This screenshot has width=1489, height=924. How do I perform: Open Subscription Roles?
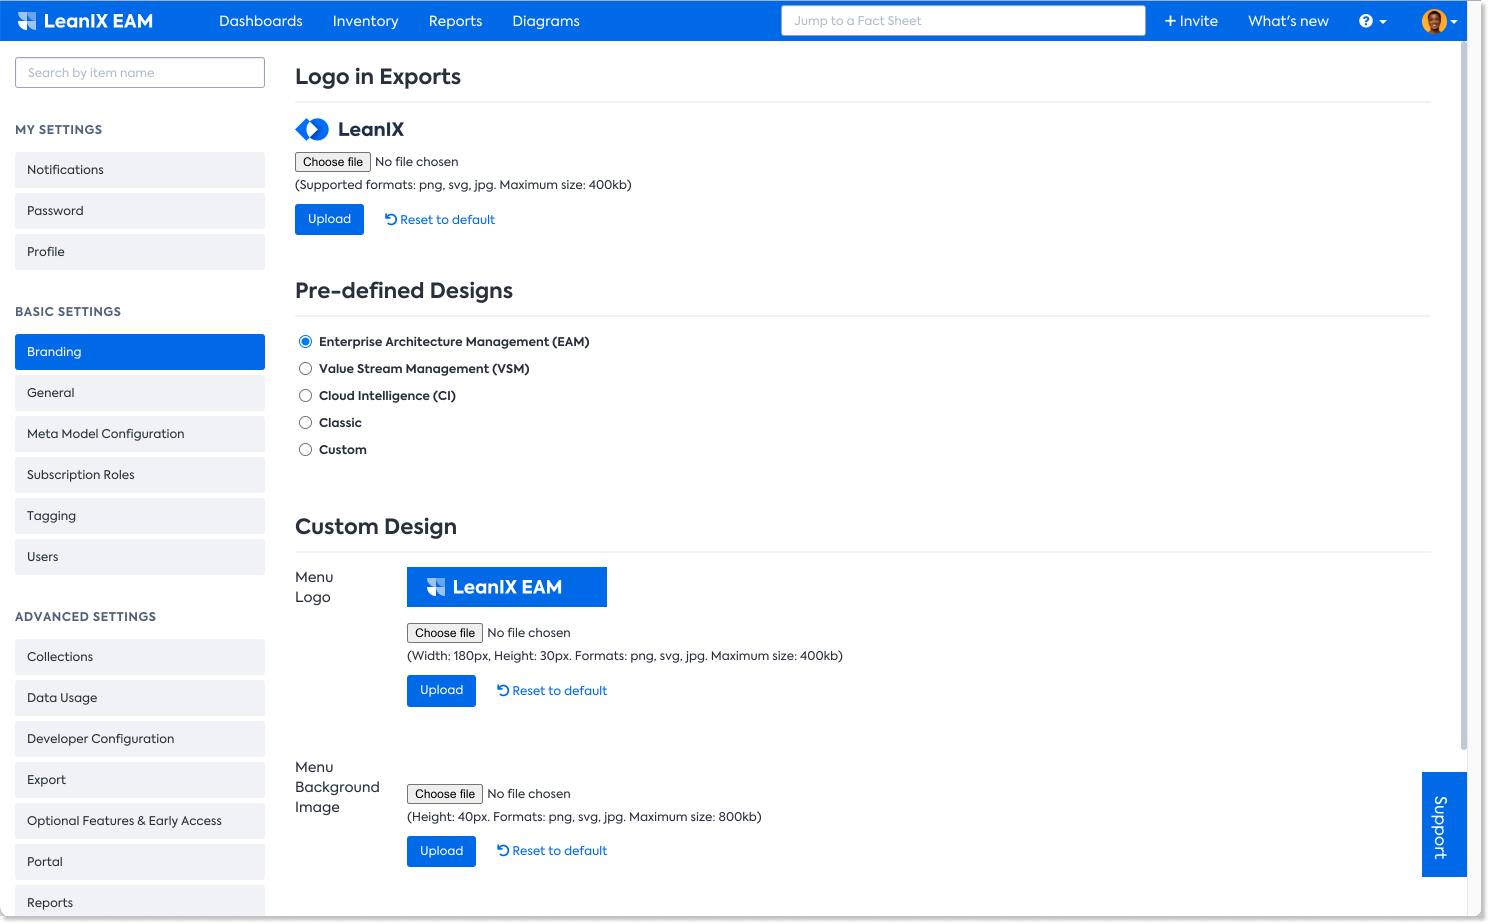[x=140, y=475]
